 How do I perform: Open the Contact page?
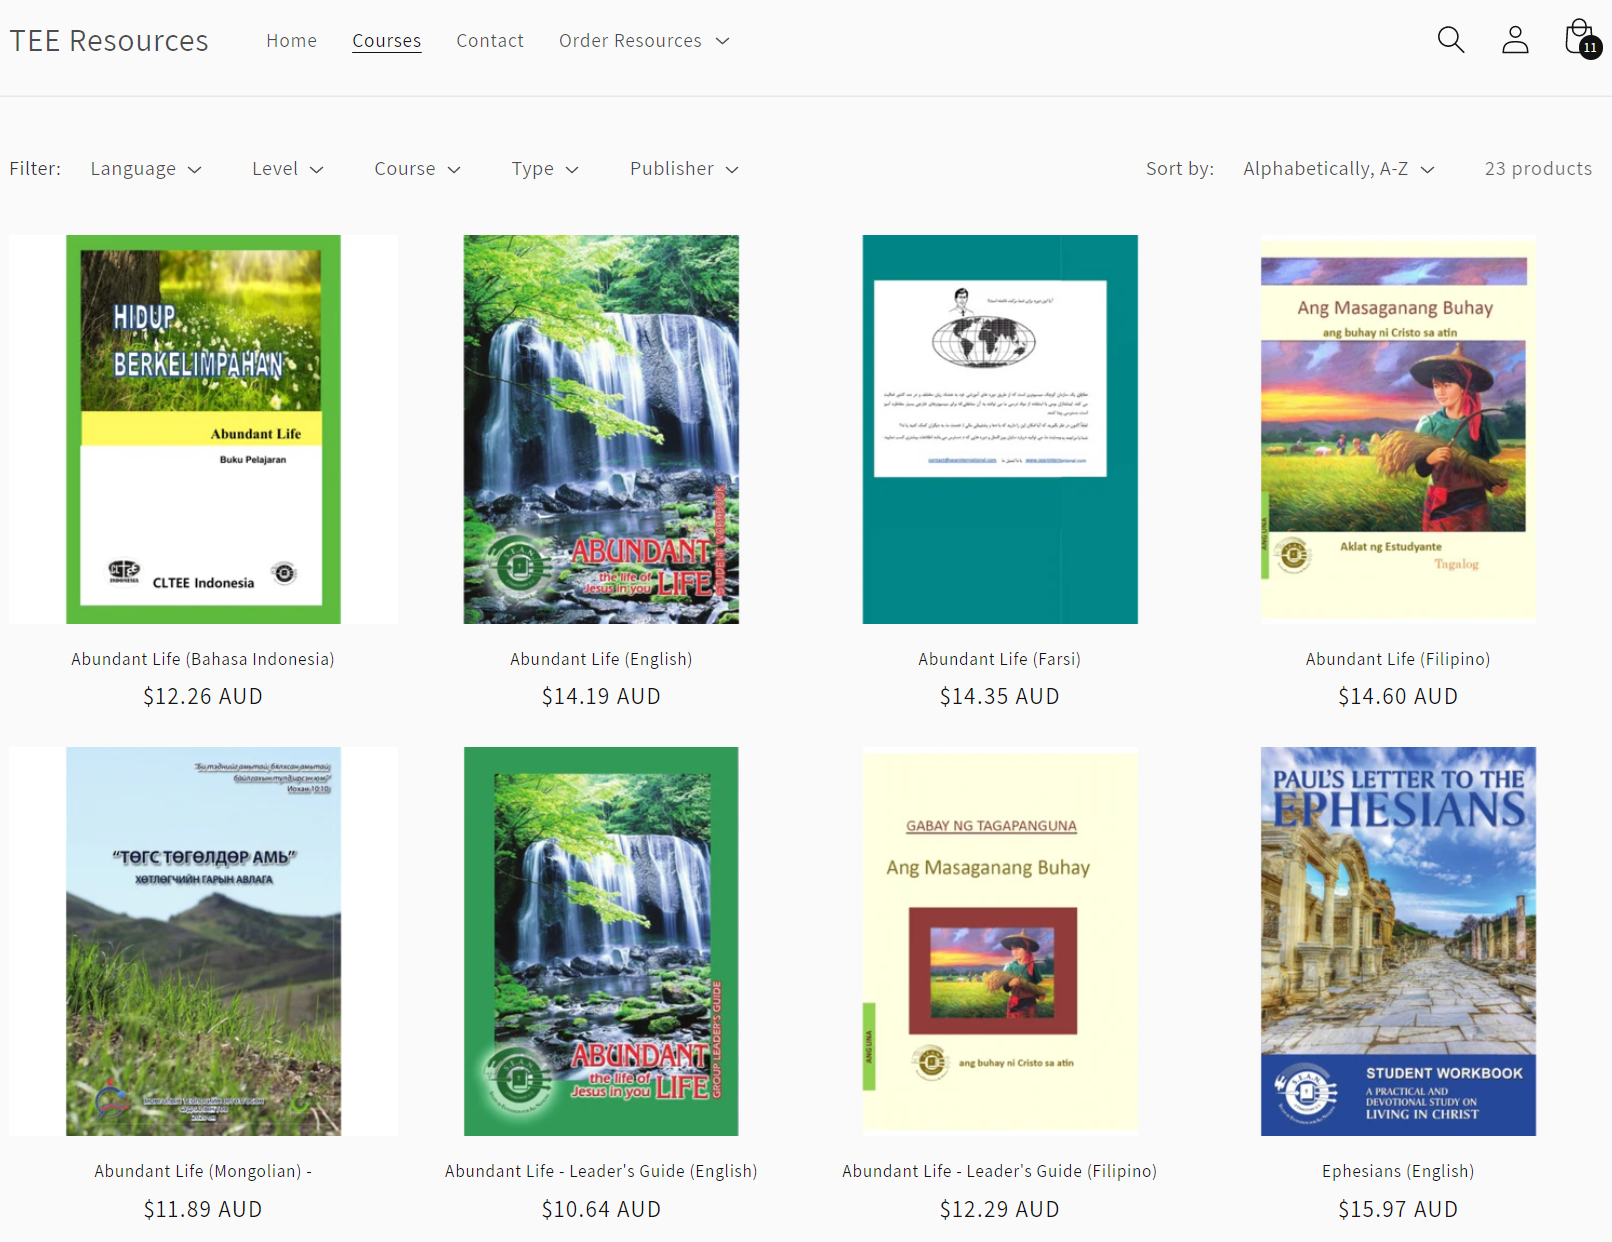pyautogui.click(x=489, y=41)
